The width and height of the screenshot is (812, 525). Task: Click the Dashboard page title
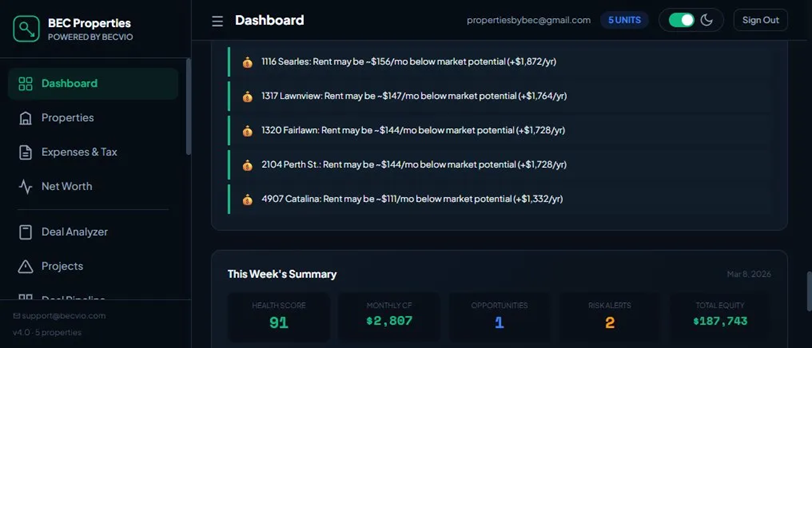tap(269, 20)
